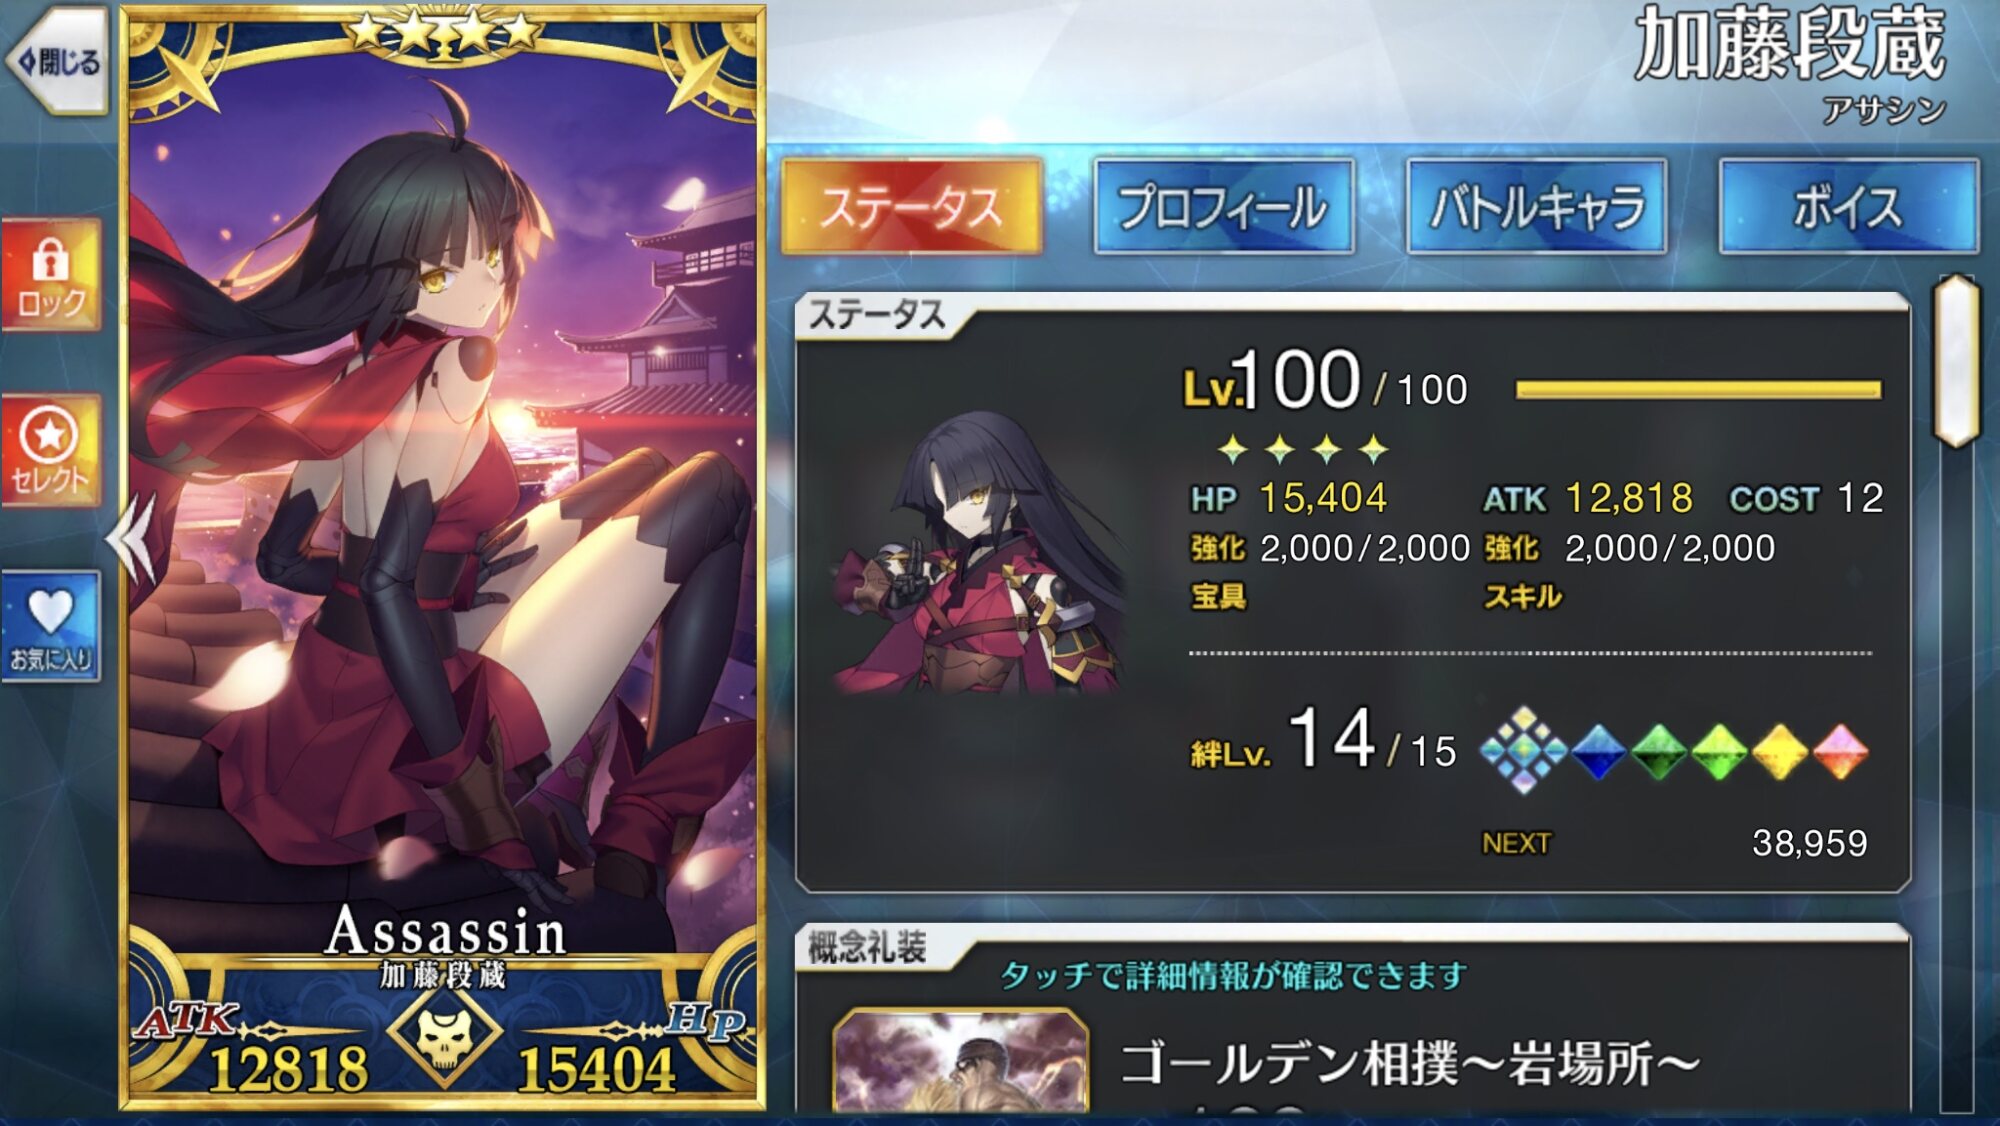Click the first green bond gem

(1659, 751)
